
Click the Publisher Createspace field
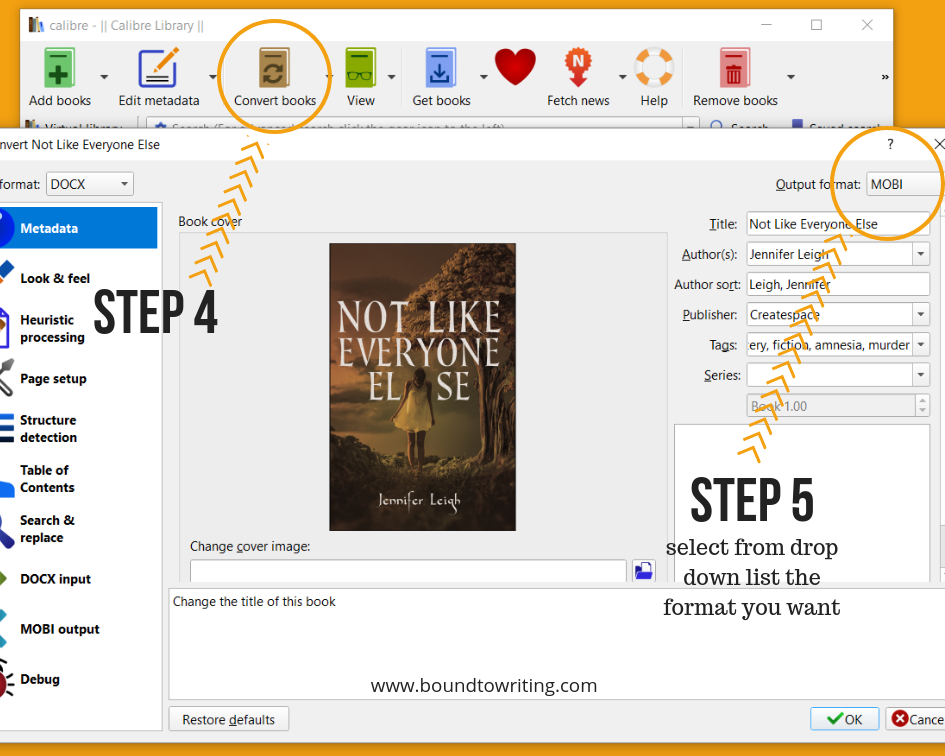coord(829,314)
